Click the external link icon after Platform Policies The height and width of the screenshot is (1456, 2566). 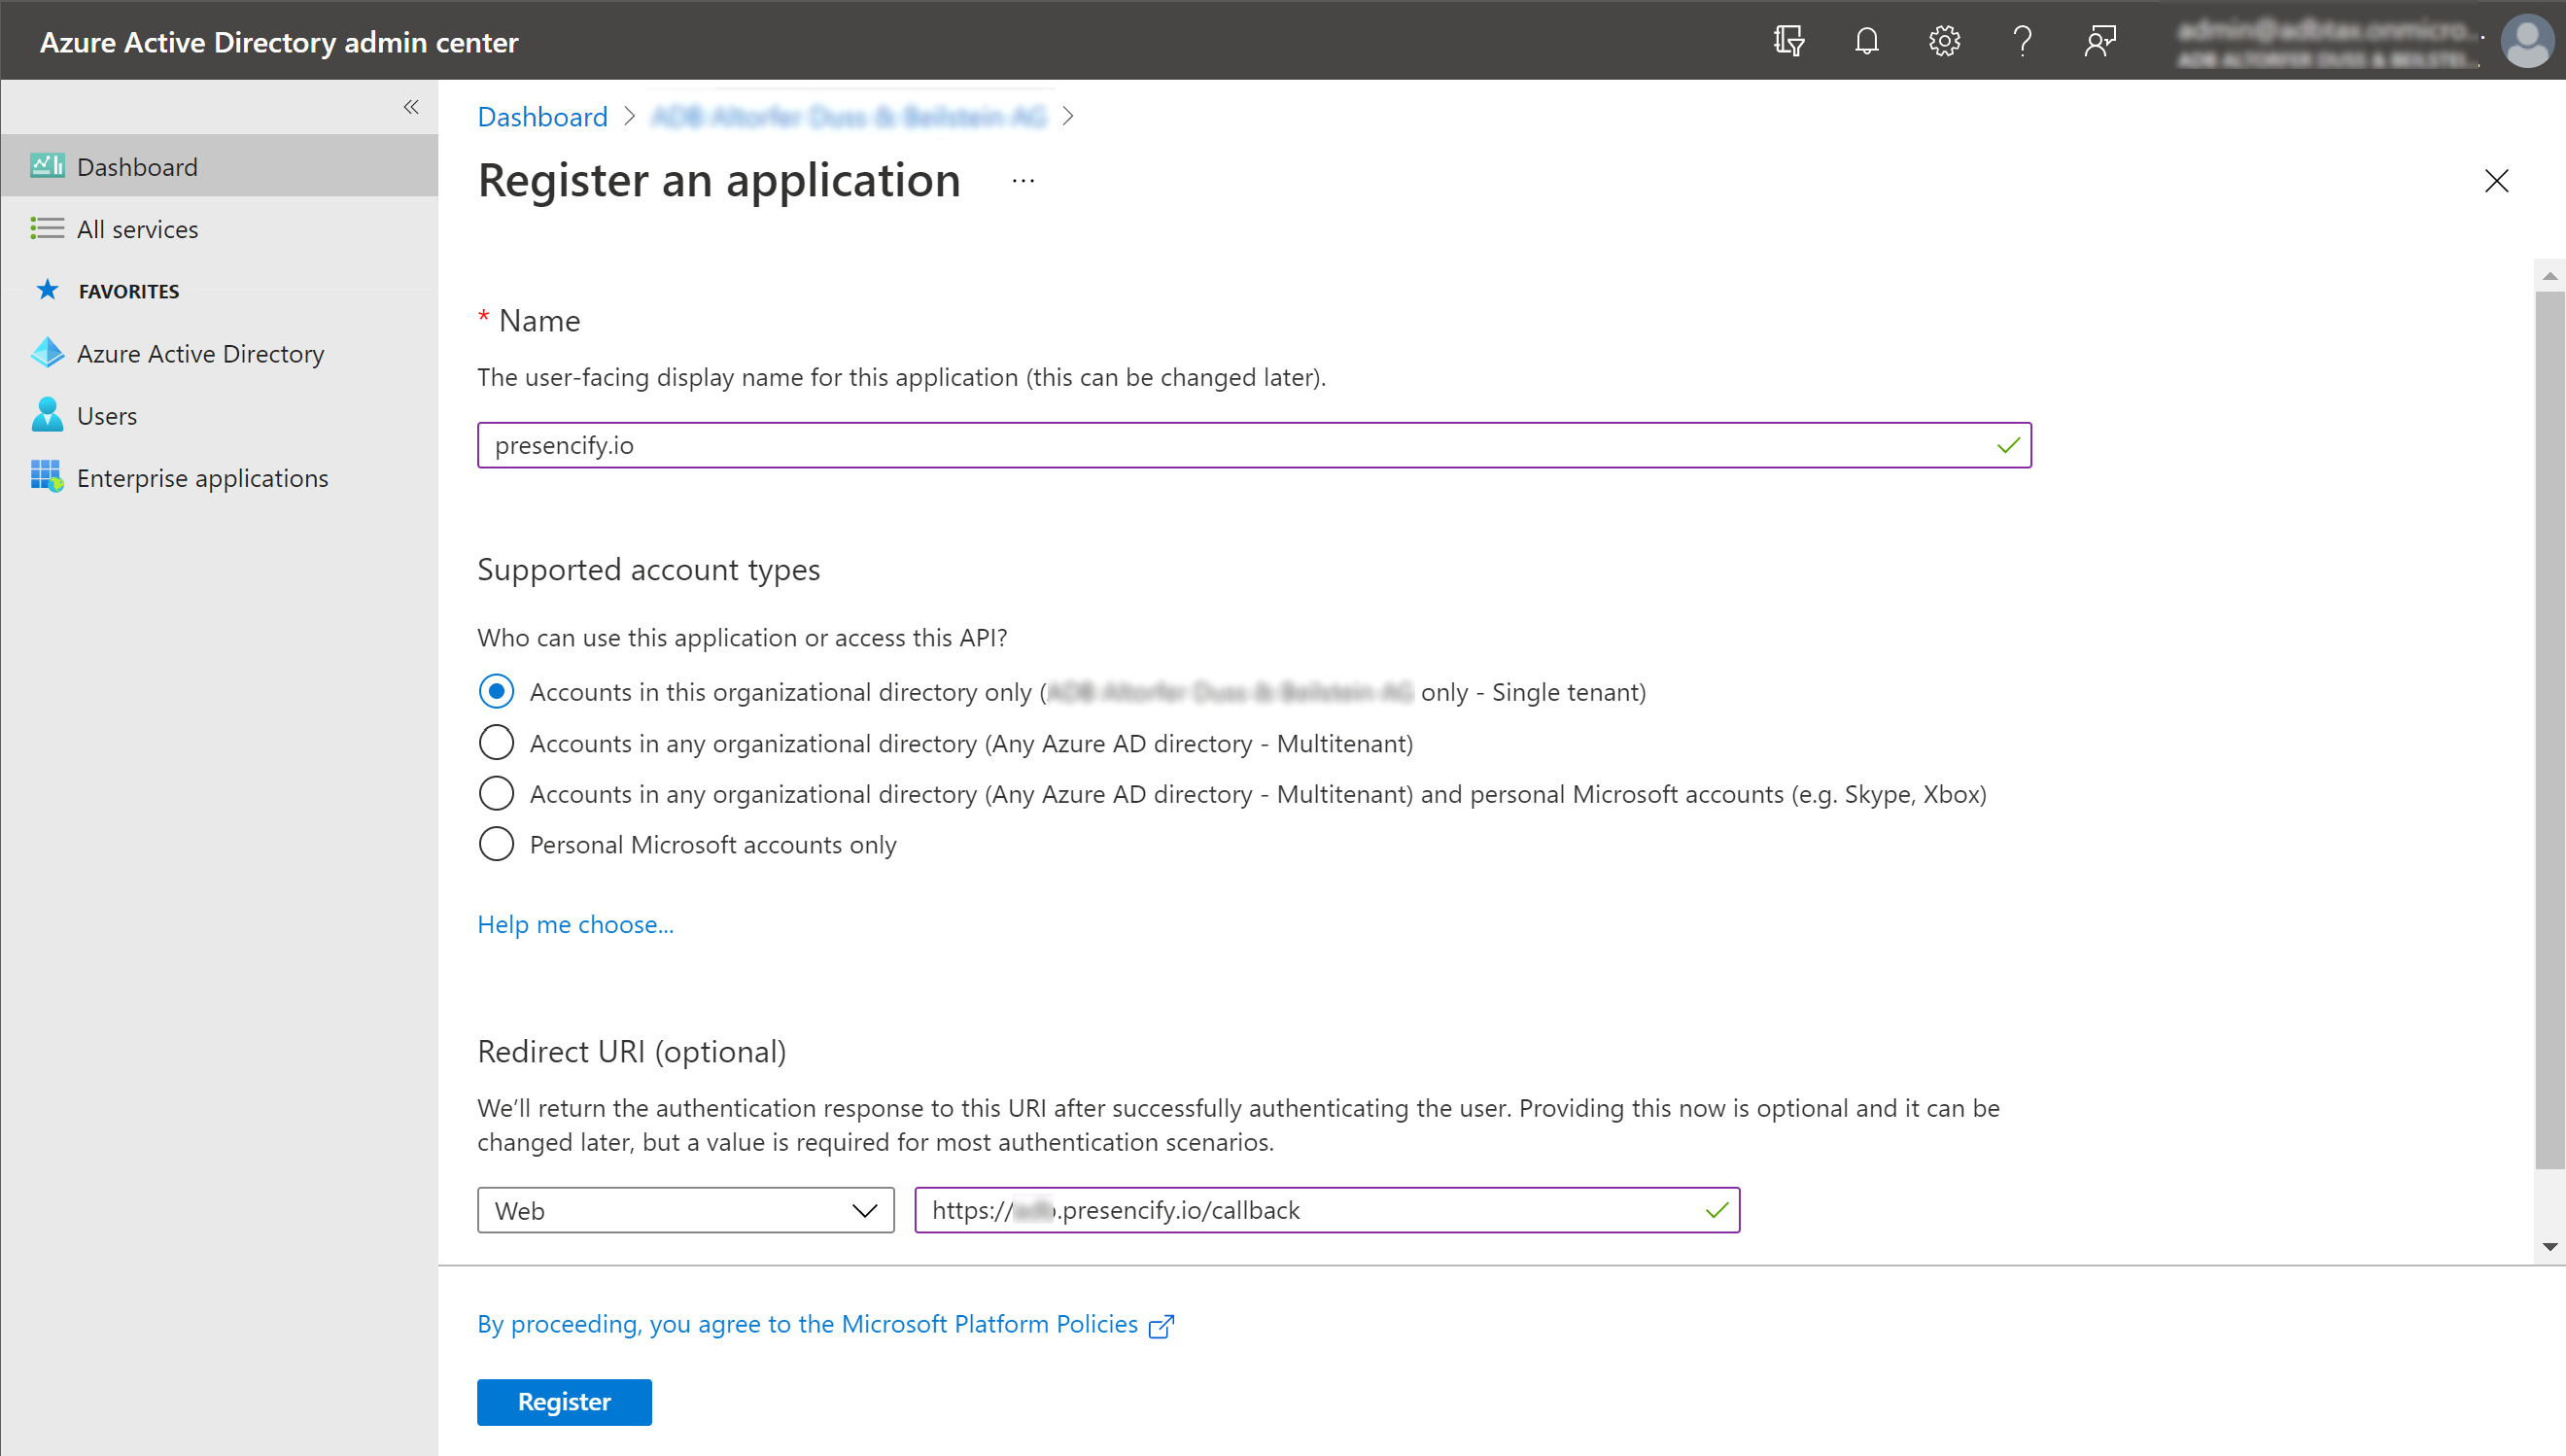tap(1161, 1326)
